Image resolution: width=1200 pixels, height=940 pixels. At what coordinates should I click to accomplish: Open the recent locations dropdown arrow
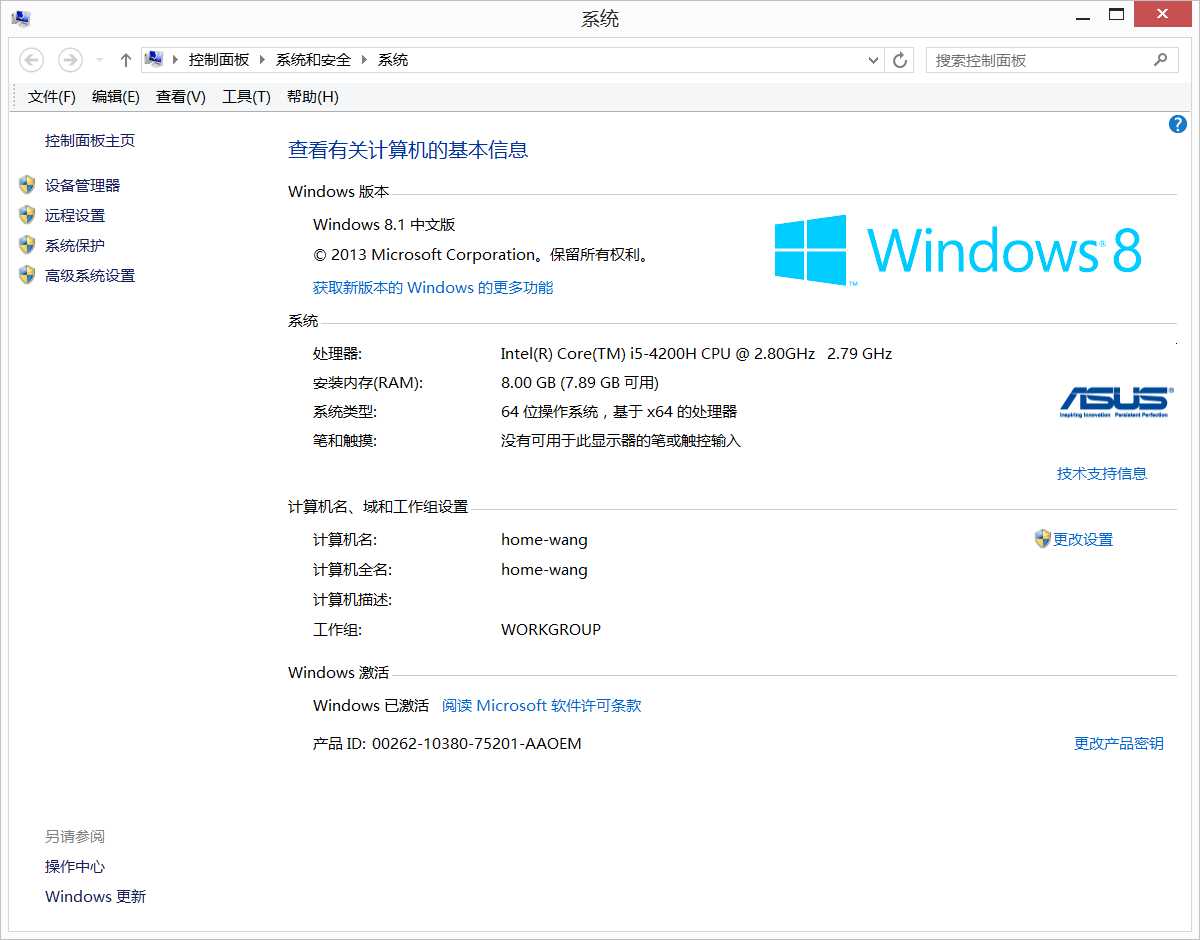(100, 60)
